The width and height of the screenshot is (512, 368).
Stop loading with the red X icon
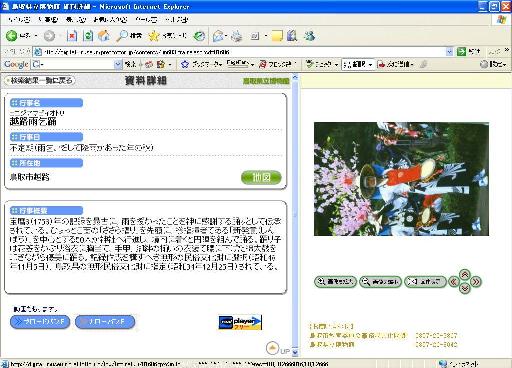(x=72, y=36)
